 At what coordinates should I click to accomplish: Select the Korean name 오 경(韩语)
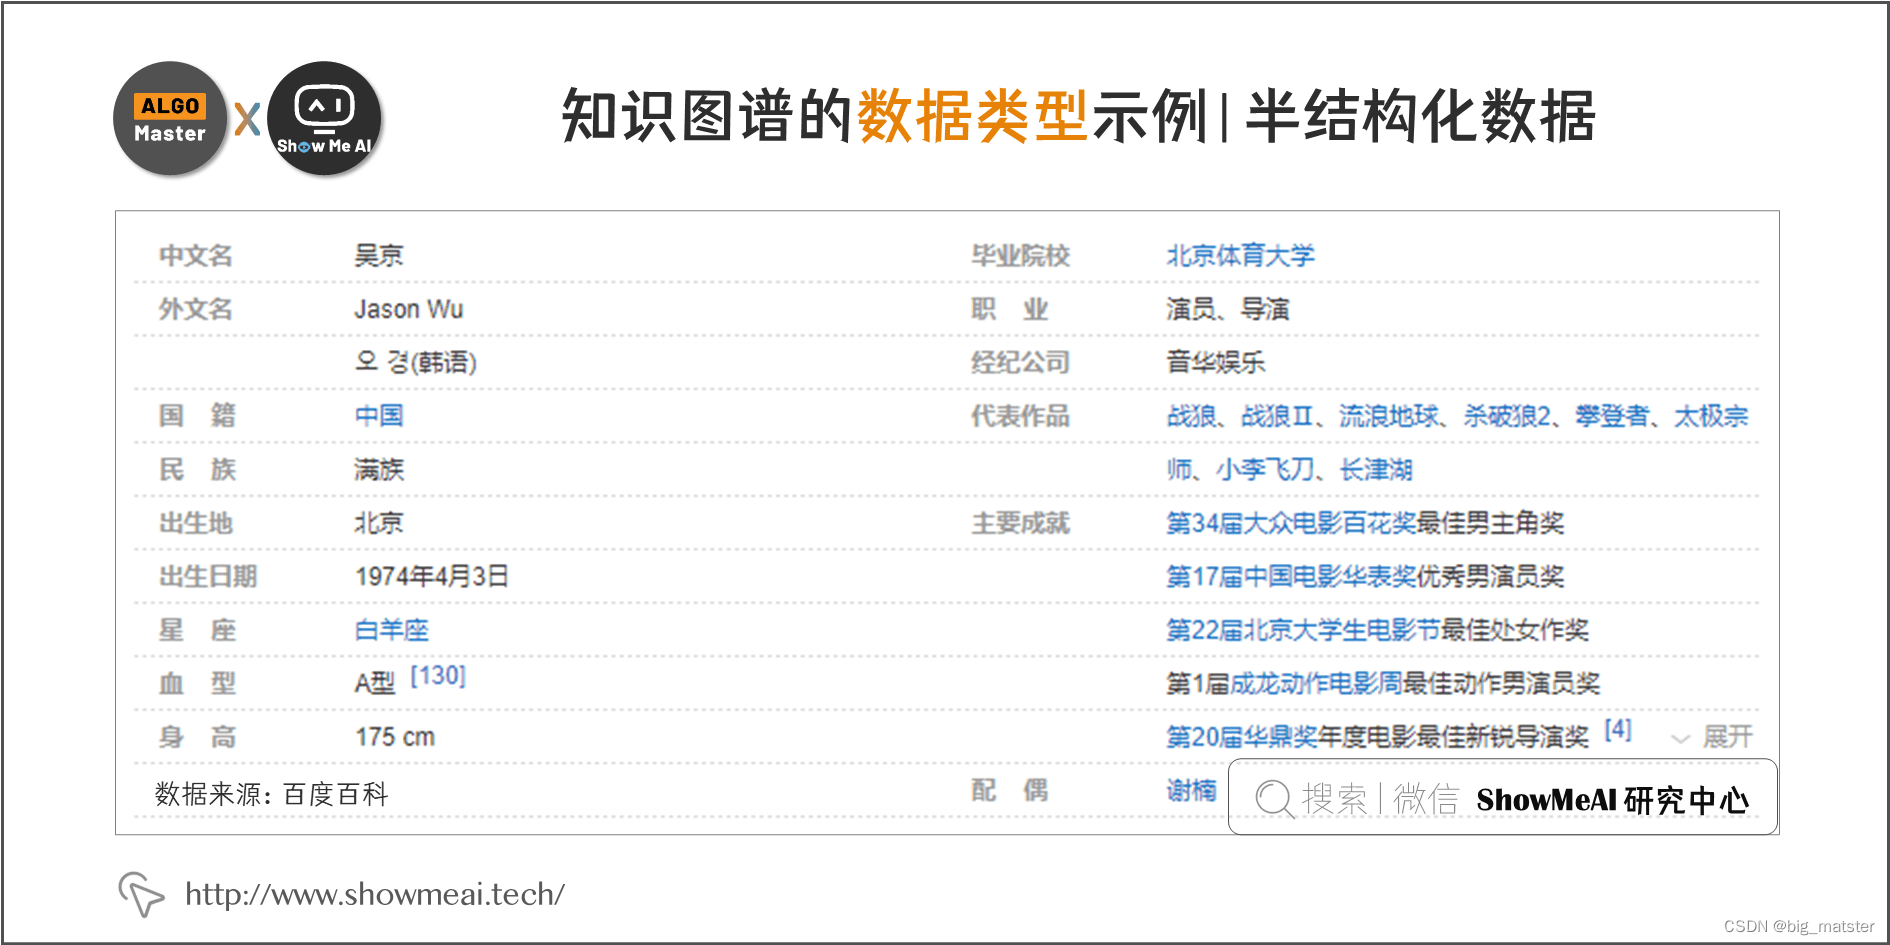click(x=416, y=362)
